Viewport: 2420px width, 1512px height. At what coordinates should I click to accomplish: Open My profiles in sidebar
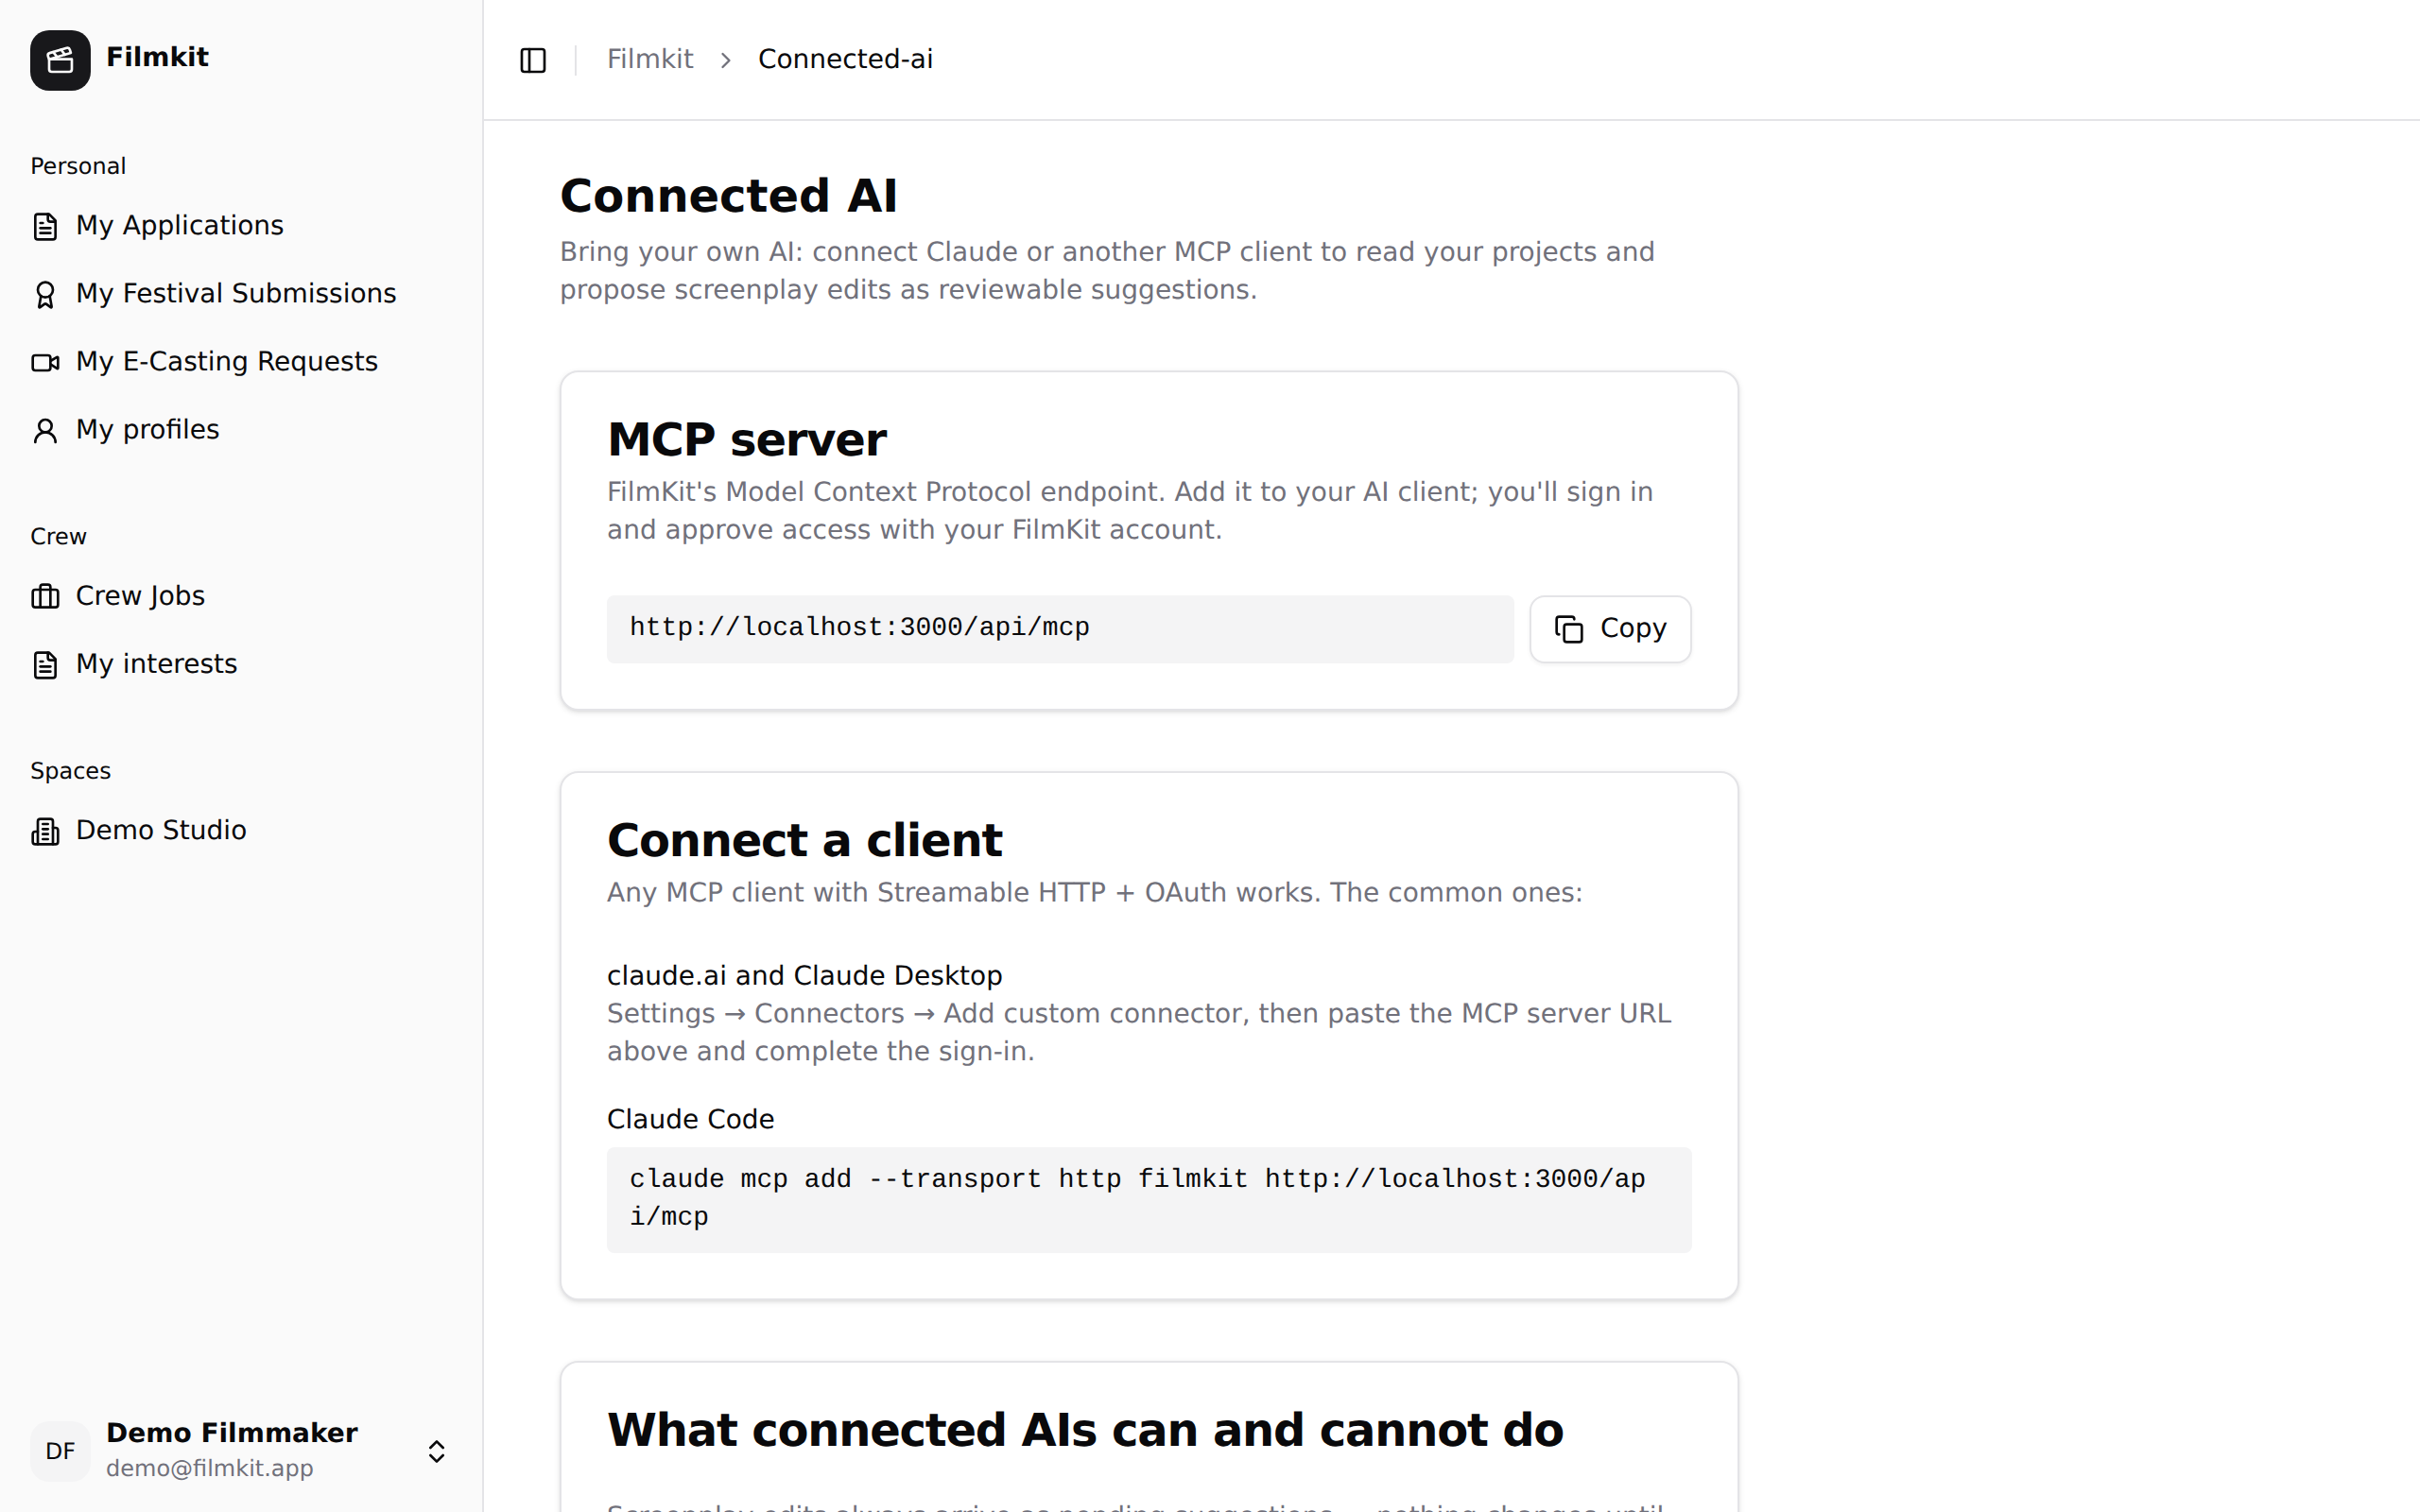(241, 430)
